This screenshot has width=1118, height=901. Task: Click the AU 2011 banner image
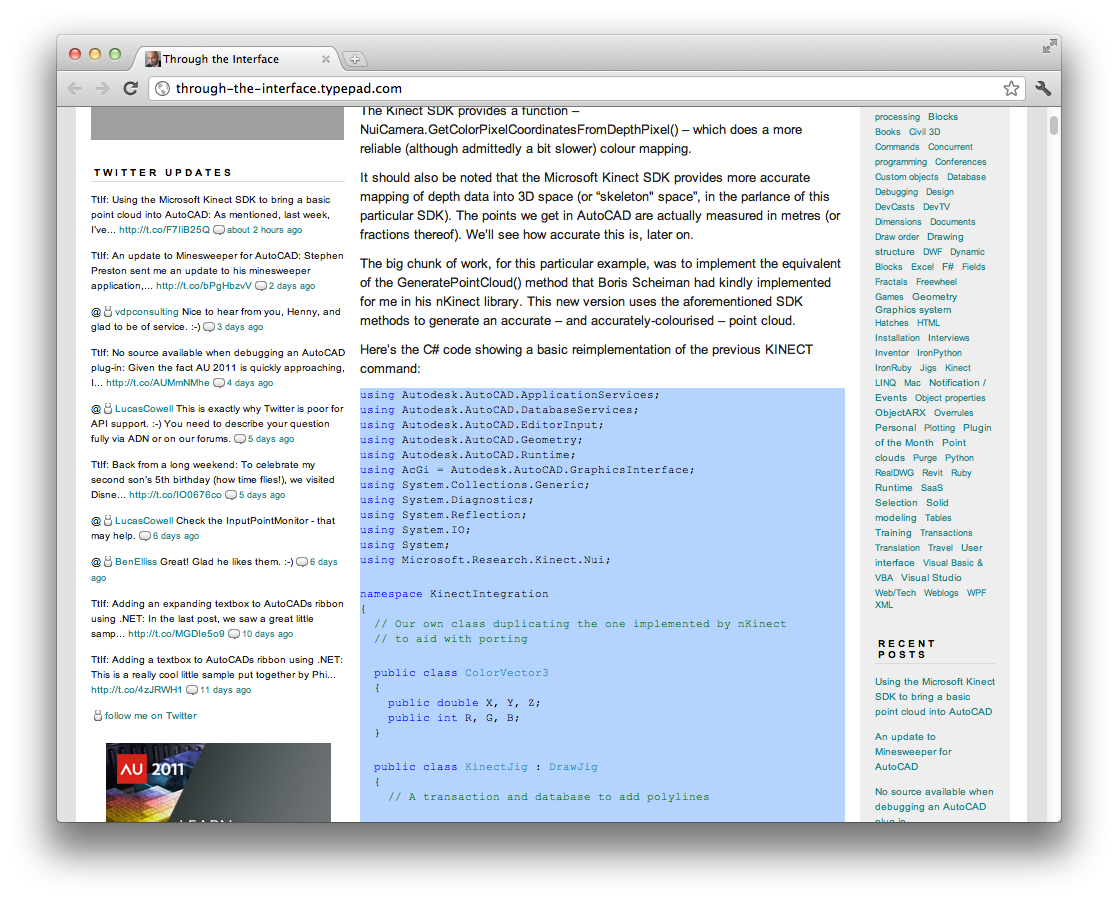coord(218,782)
